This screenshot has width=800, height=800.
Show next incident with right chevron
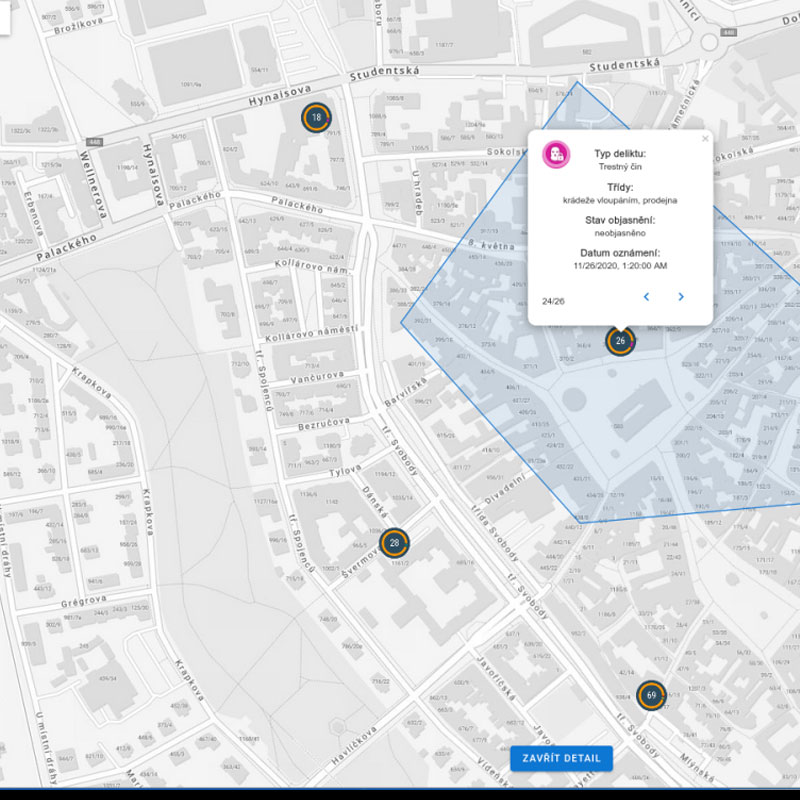pyautogui.click(x=681, y=297)
